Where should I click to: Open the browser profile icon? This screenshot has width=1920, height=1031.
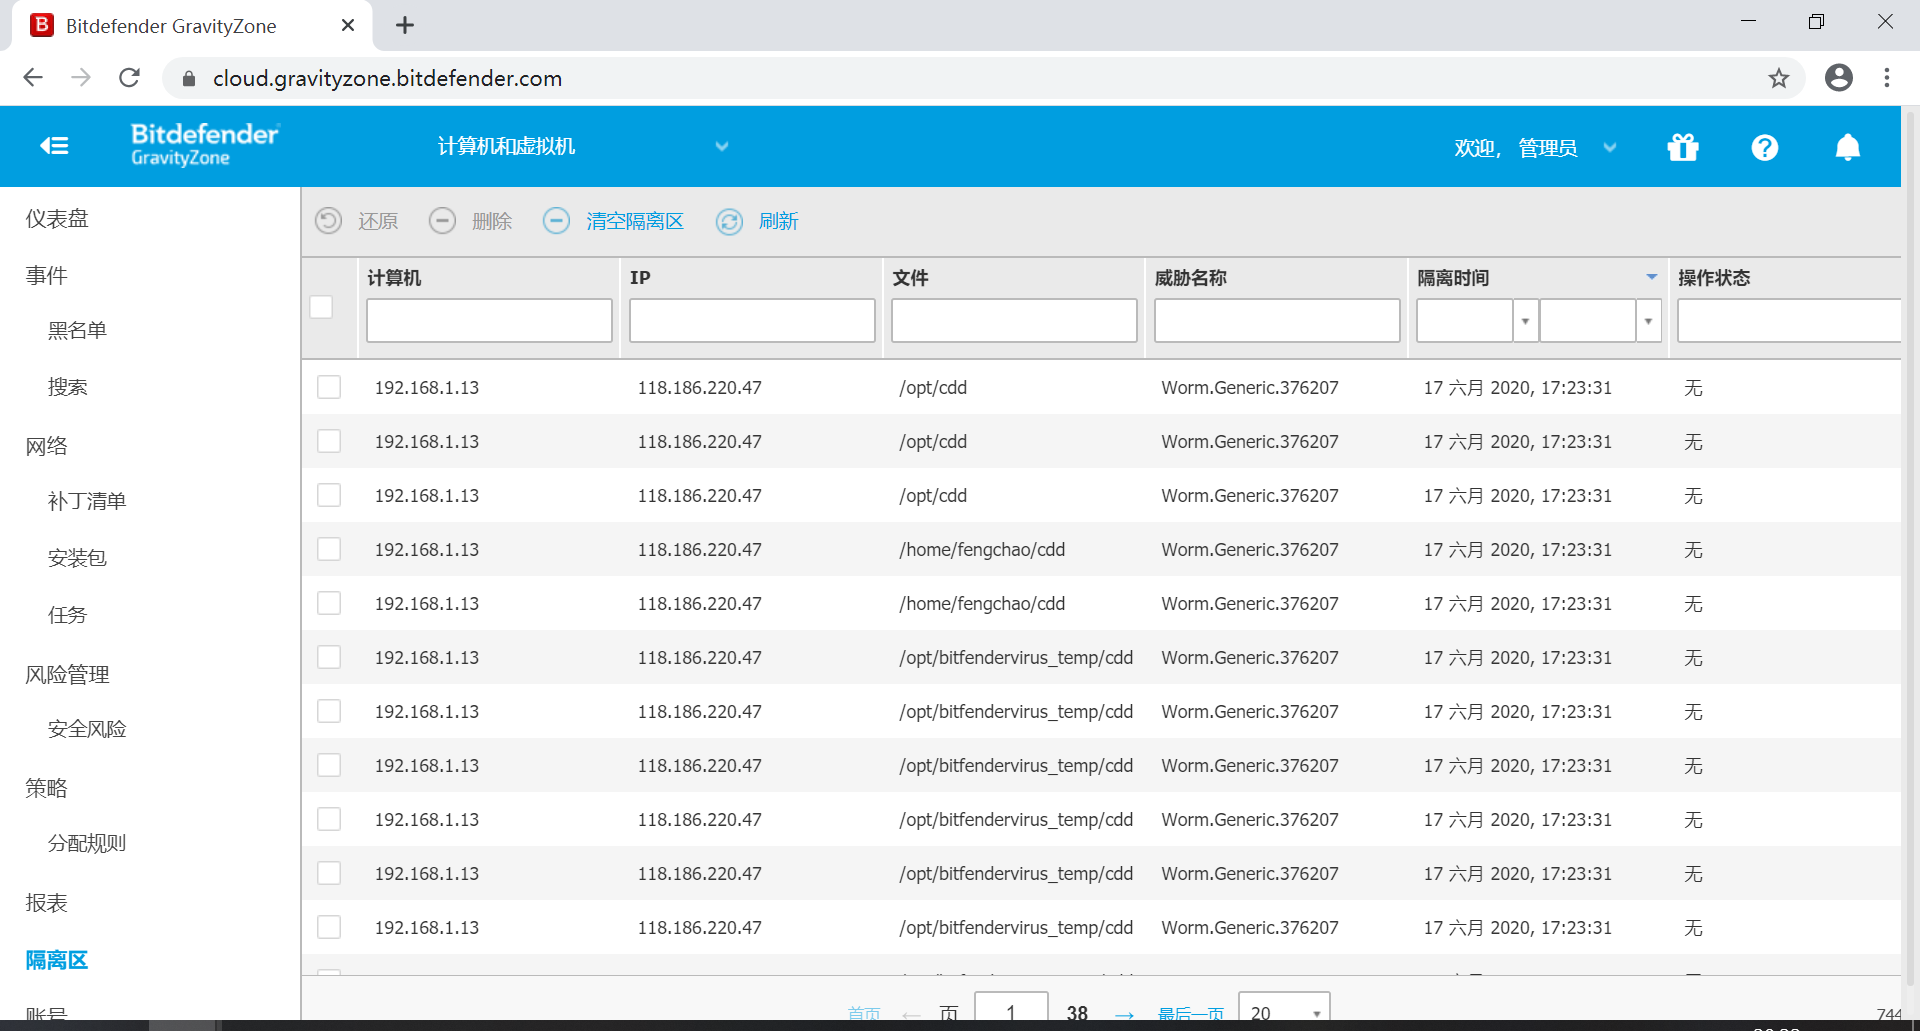1839,78
